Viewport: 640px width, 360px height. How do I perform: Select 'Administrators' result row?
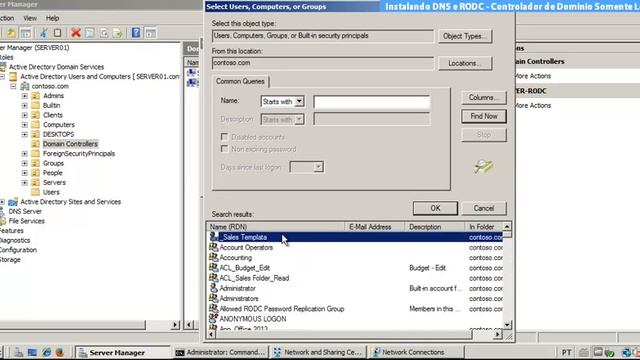point(355,298)
